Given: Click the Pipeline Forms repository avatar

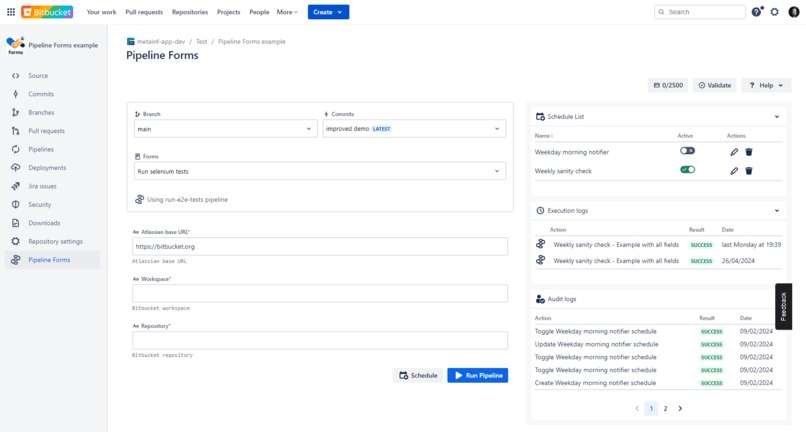Looking at the screenshot, I should coord(15,45).
